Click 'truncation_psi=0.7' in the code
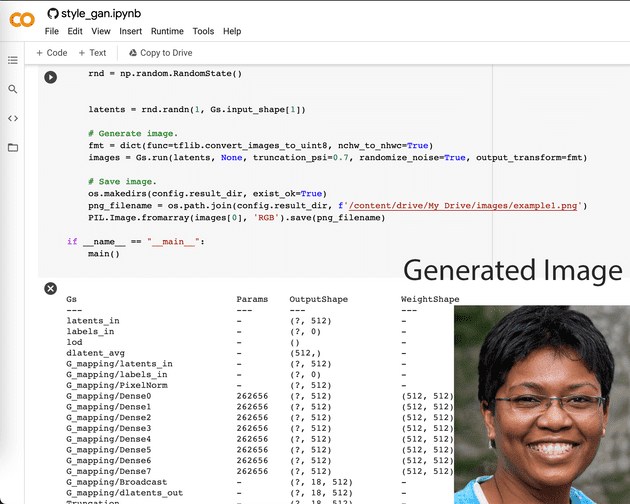The width and height of the screenshot is (630, 504). tap(301, 158)
